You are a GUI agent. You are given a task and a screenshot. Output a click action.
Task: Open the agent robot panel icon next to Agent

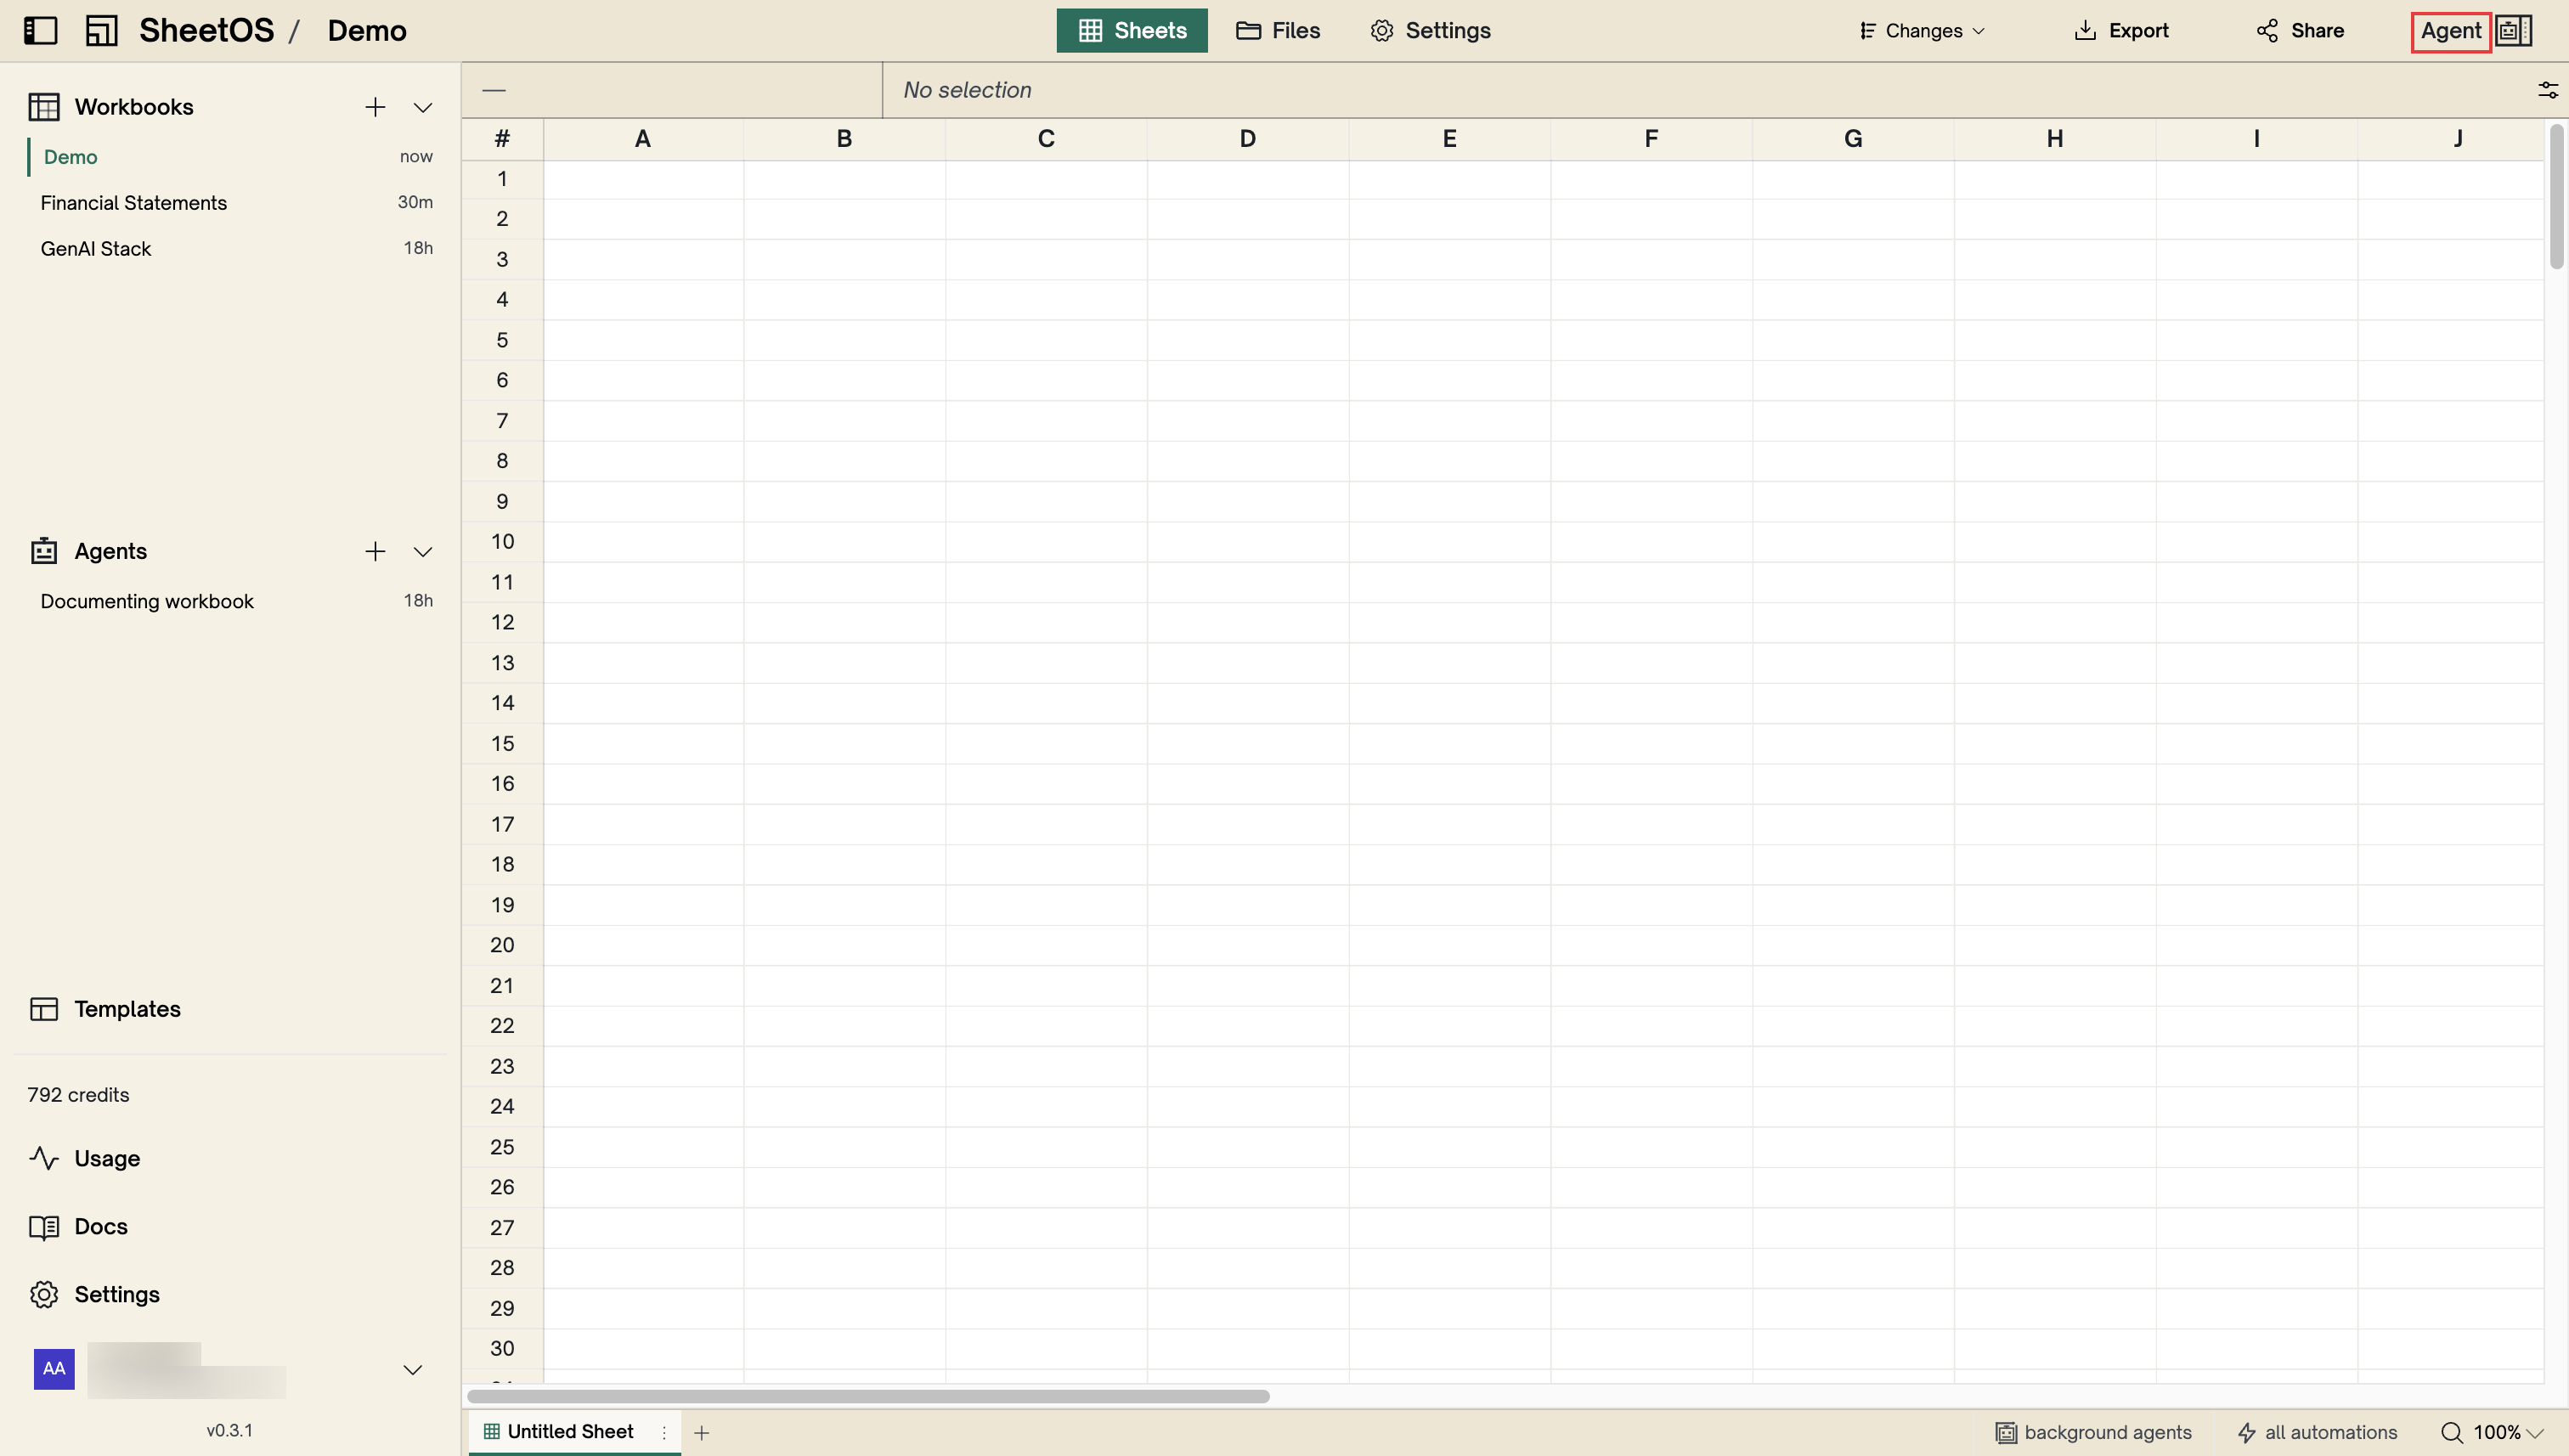click(x=2513, y=30)
